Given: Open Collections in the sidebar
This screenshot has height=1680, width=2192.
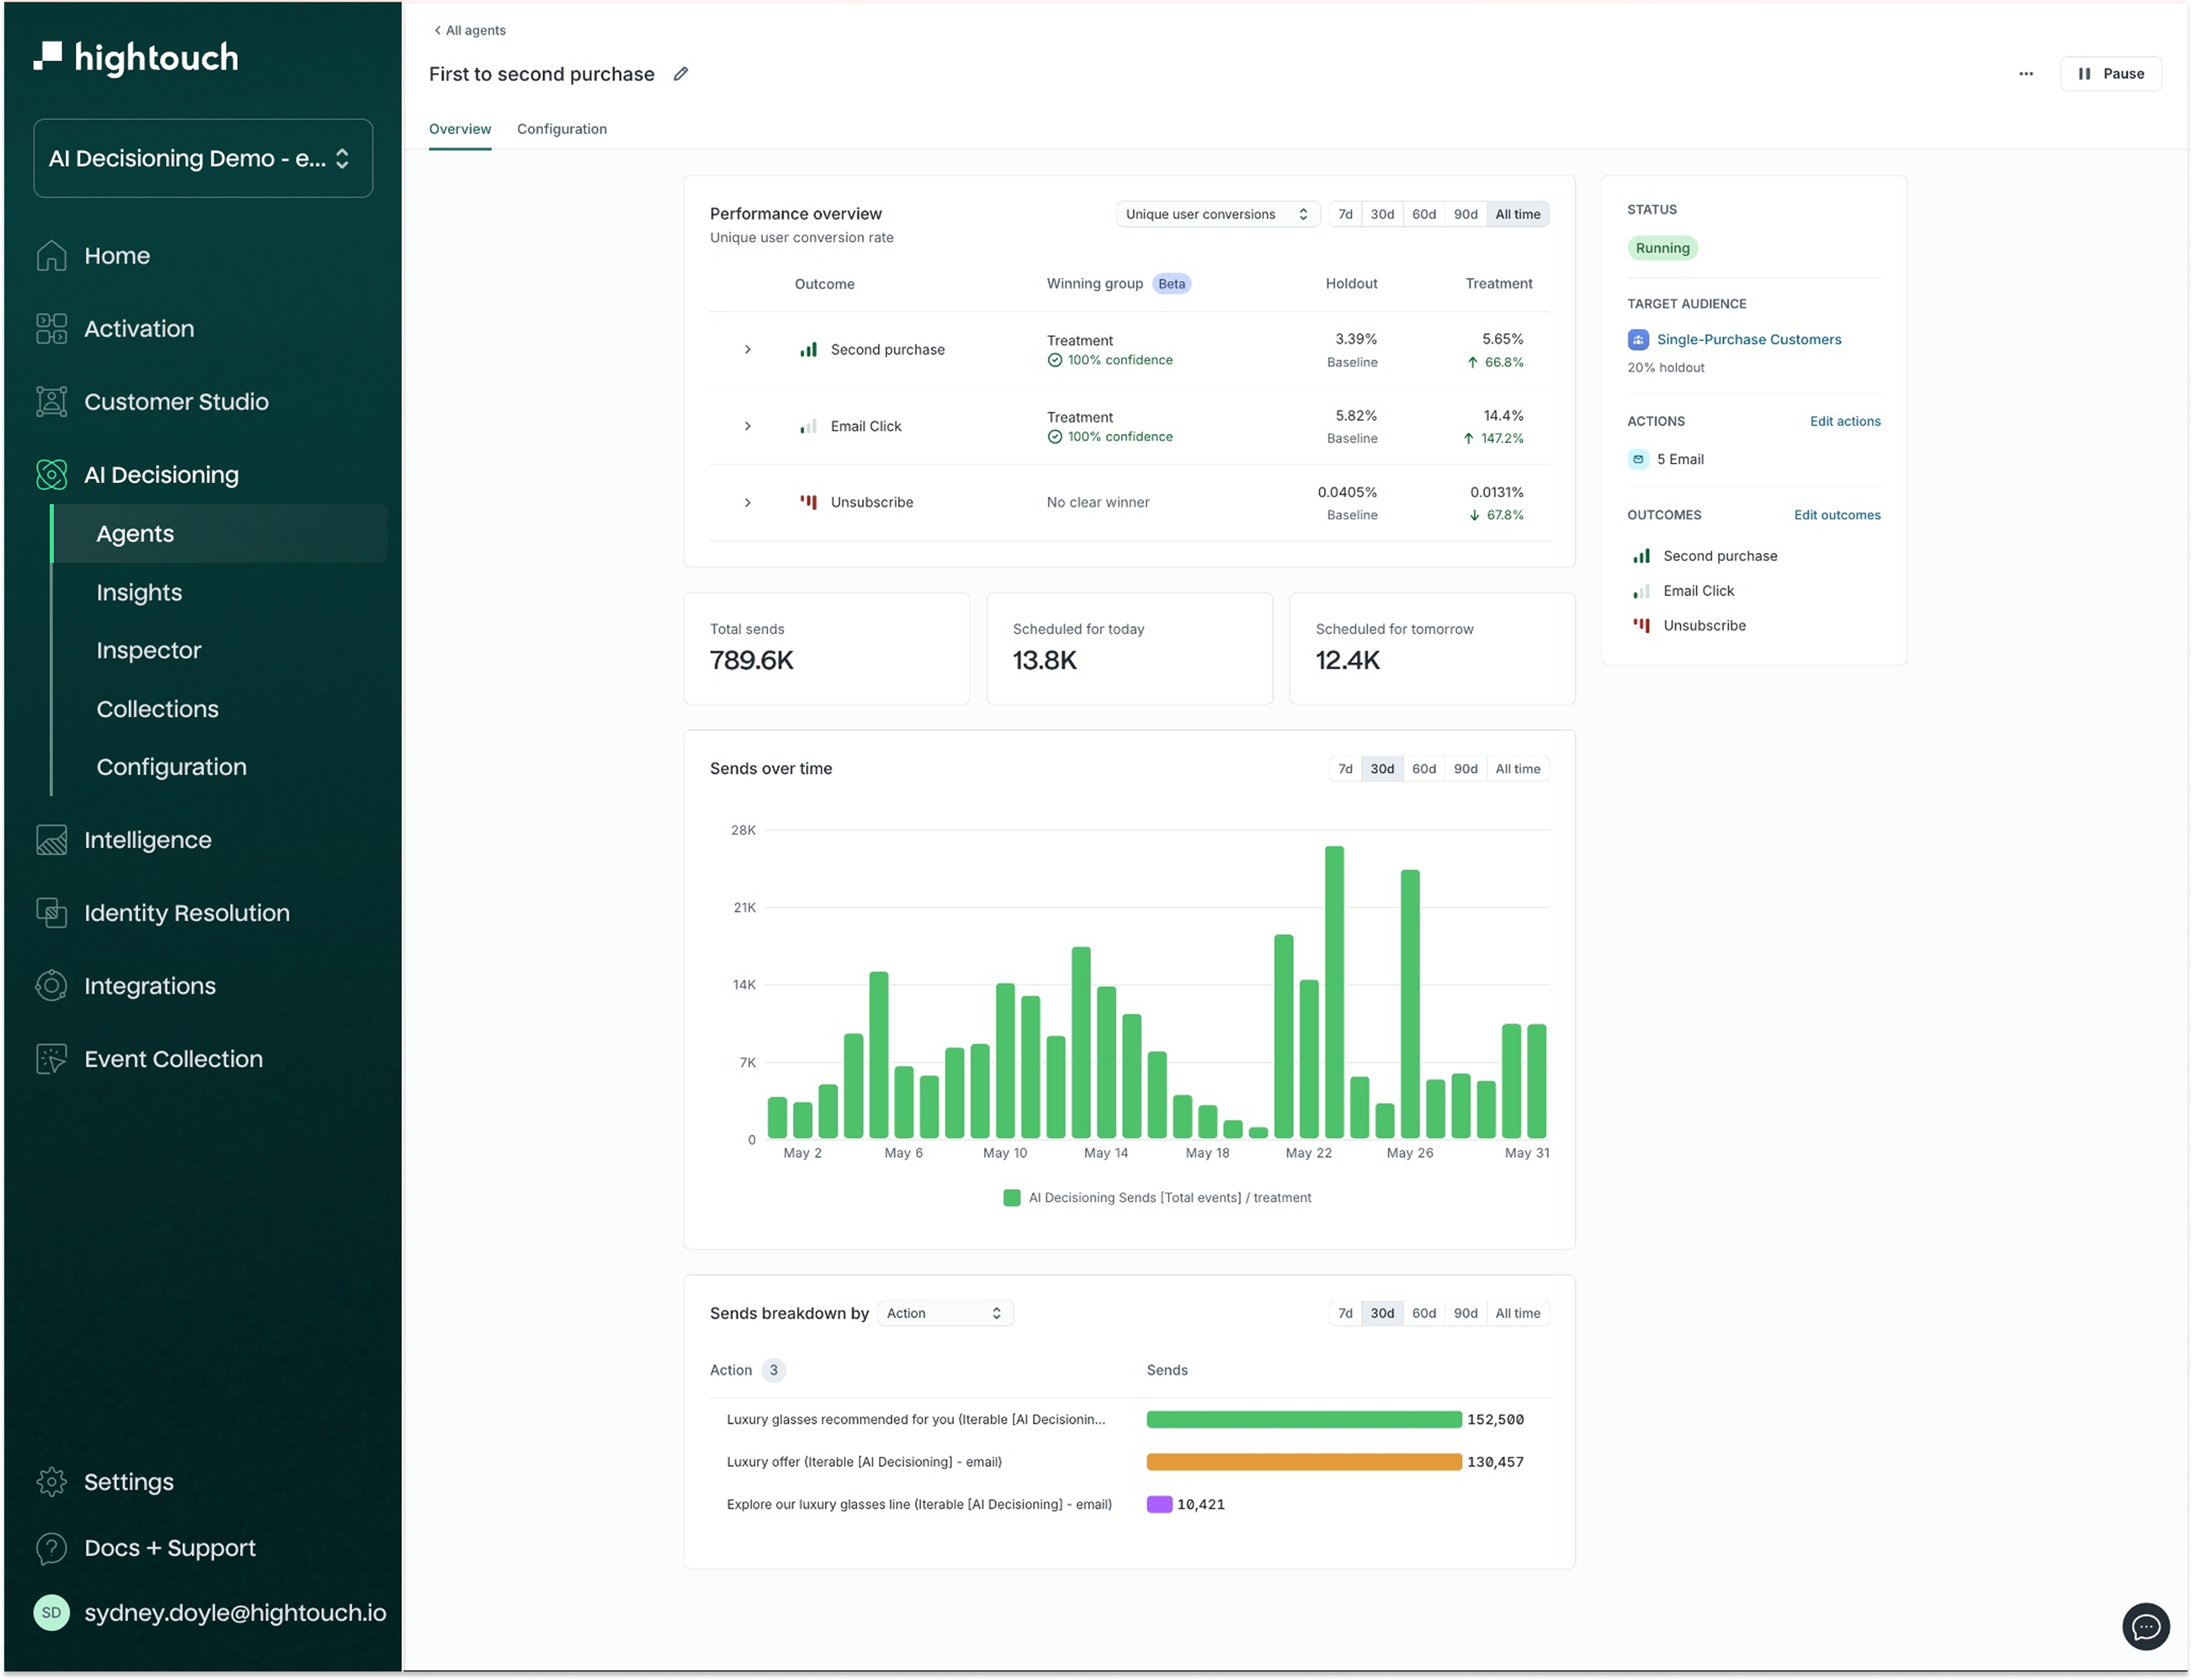Looking at the screenshot, I should pos(157,709).
